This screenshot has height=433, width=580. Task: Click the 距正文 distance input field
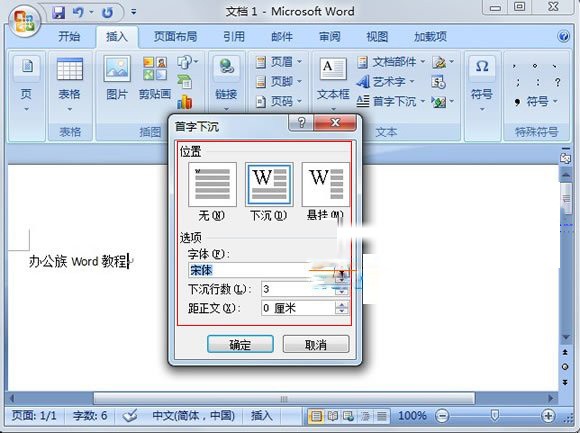pos(298,308)
